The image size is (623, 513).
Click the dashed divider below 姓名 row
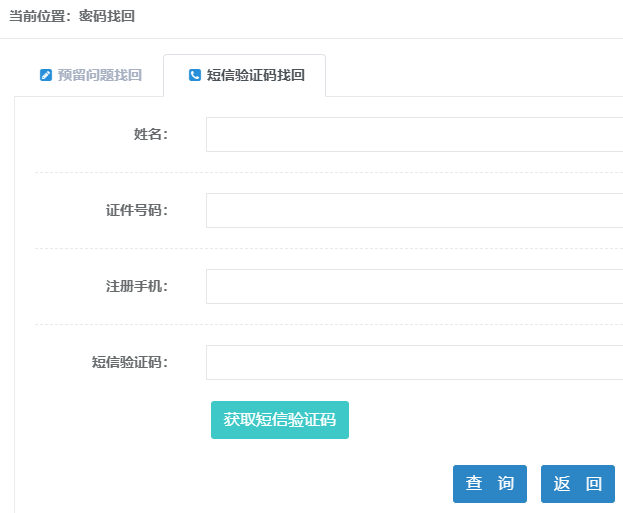pyautogui.click(x=328, y=172)
